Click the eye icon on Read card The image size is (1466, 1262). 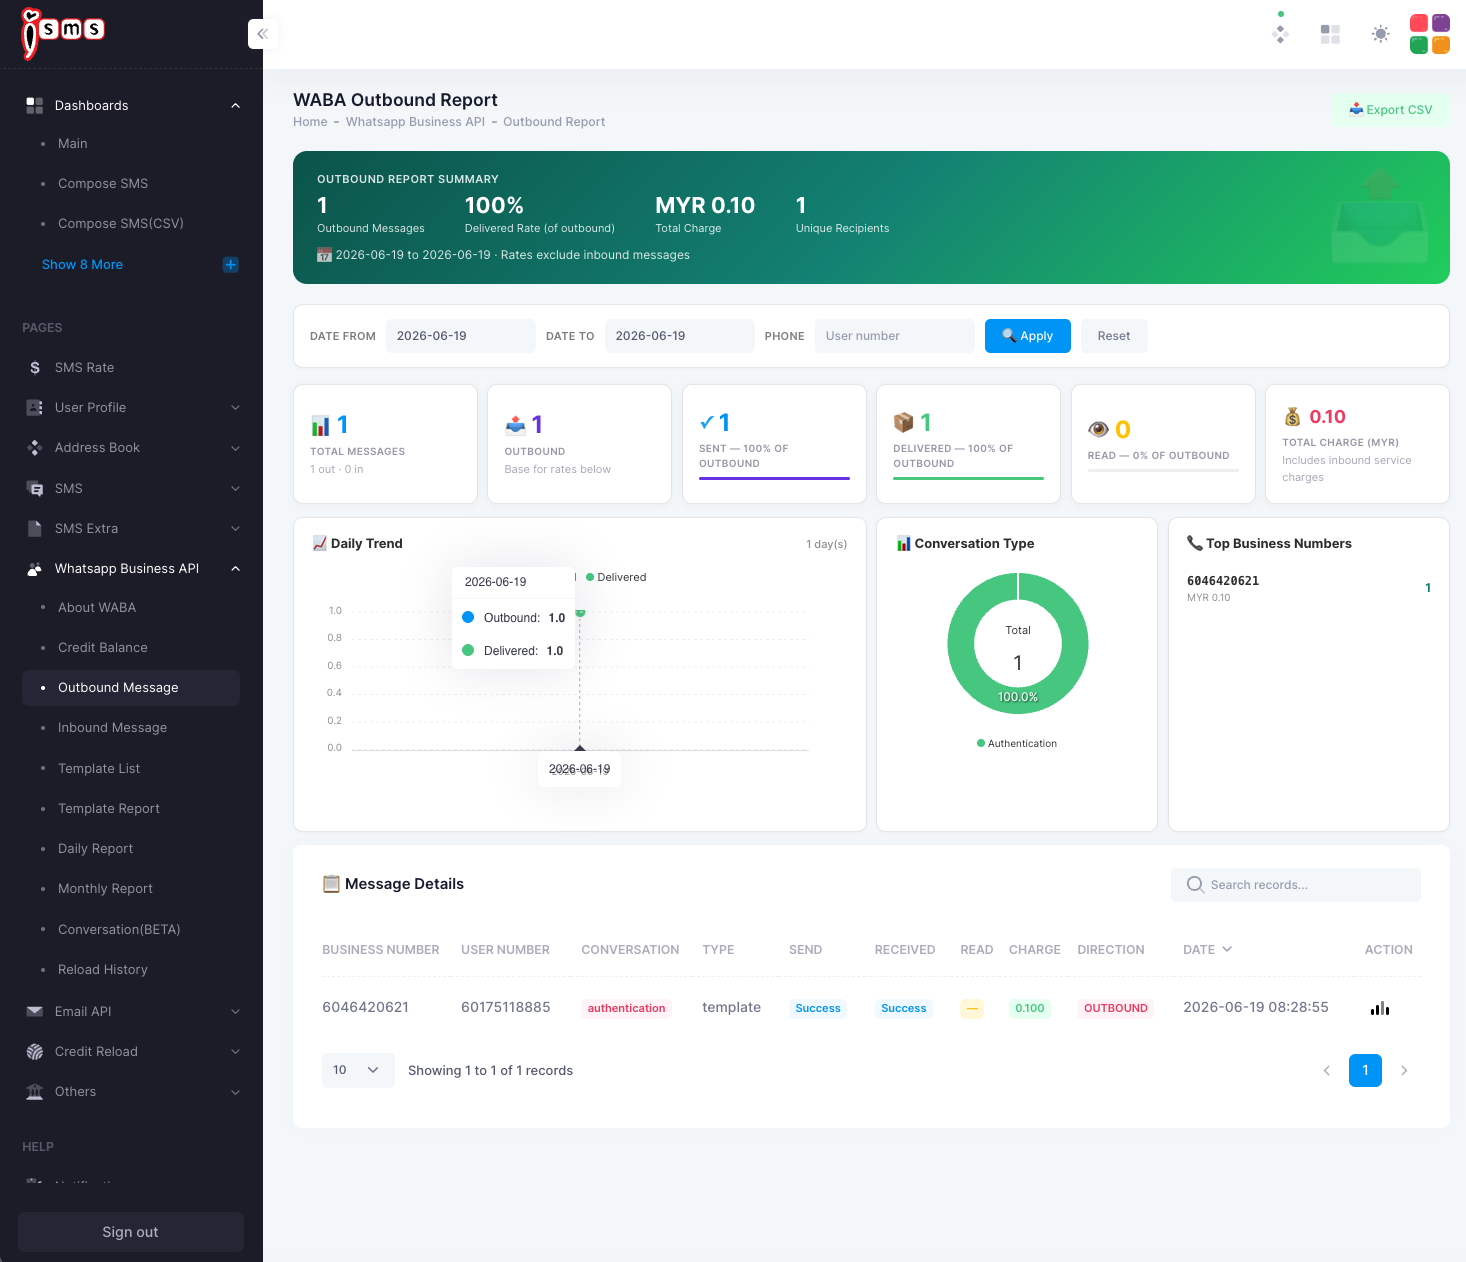coord(1098,429)
